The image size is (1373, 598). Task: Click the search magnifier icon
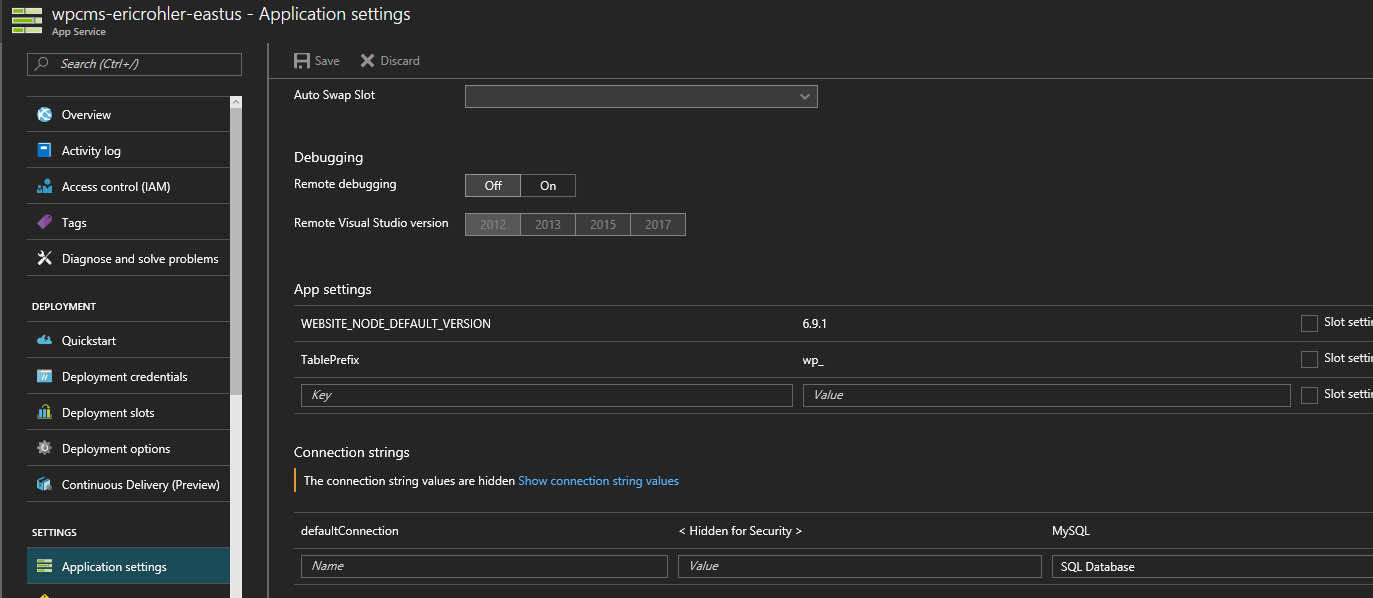tap(42, 64)
